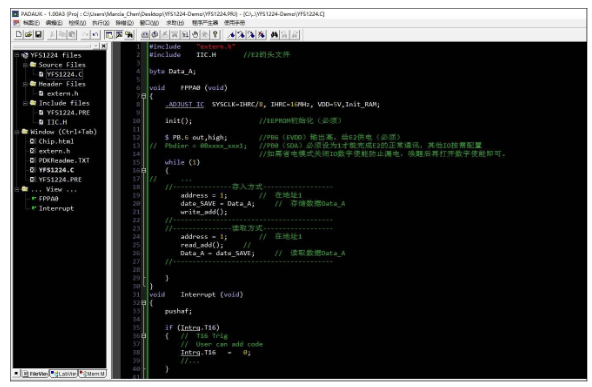This screenshot has height=387, width=592.
Task: Fold the Interrupt function block at line 32
Action: point(143,303)
